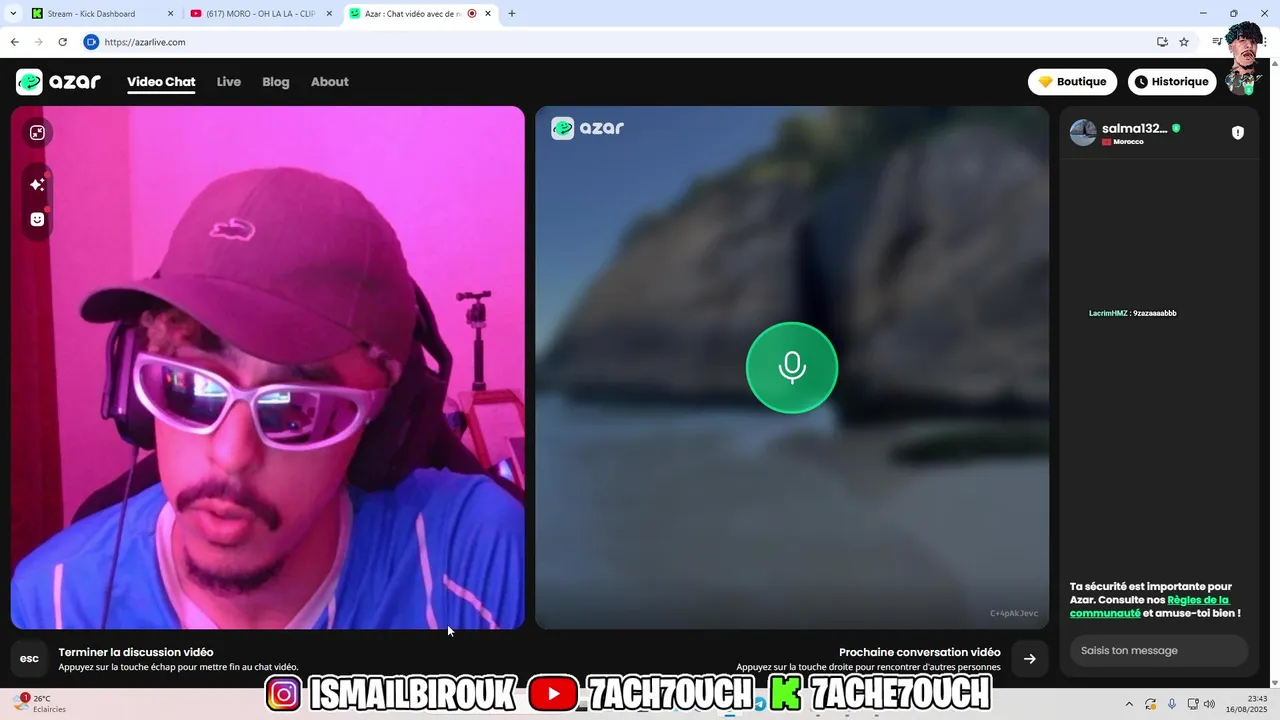
Task: Click the salma132... username
Action: coord(1134,128)
